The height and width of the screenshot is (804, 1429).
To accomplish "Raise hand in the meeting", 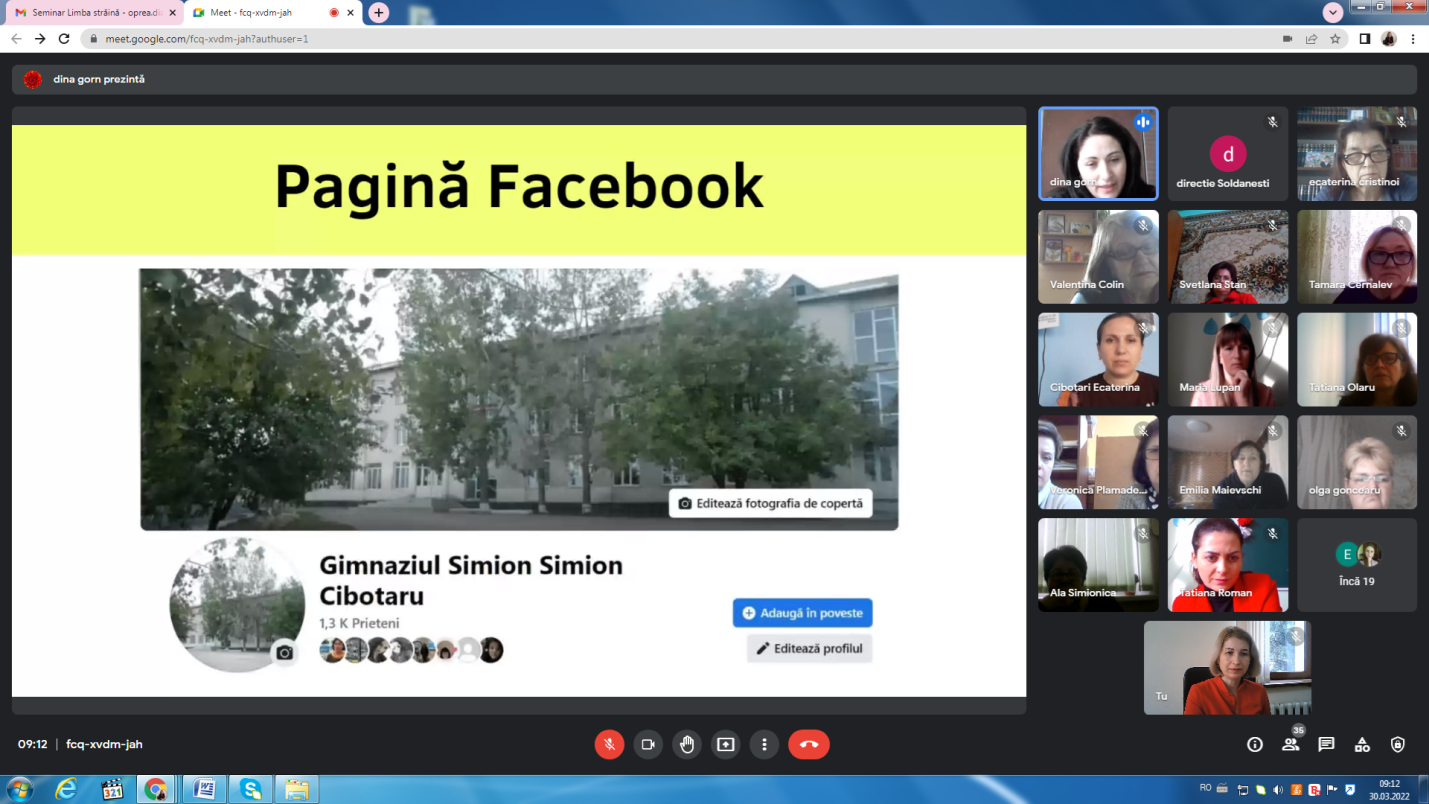I will point(687,744).
